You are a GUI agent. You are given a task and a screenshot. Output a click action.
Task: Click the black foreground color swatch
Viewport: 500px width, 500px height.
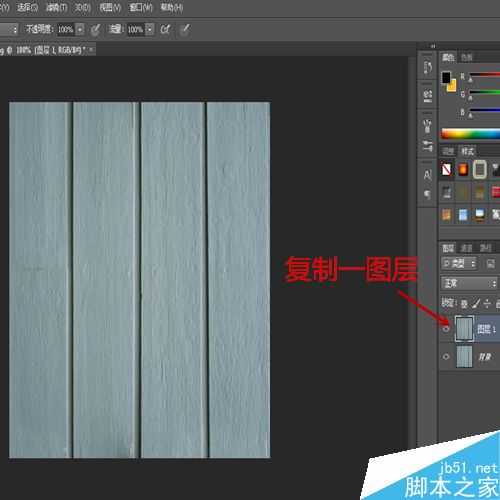[446, 78]
